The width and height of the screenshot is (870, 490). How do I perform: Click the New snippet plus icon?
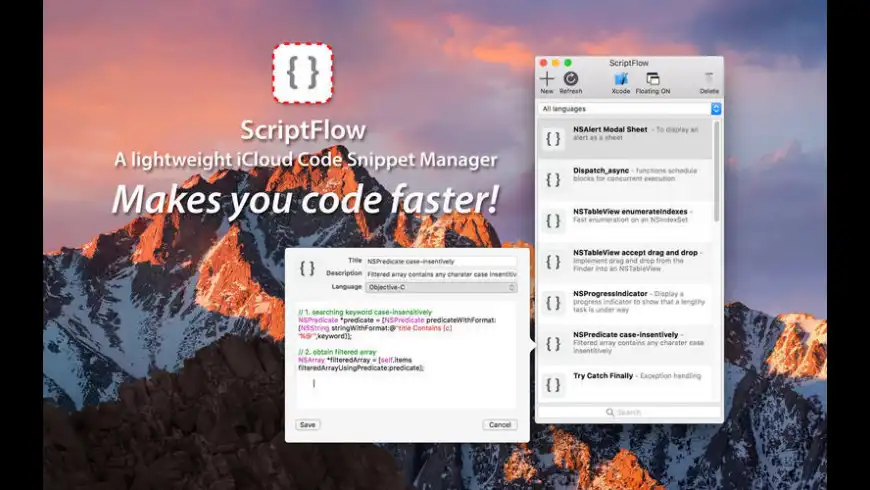pos(547,79)
